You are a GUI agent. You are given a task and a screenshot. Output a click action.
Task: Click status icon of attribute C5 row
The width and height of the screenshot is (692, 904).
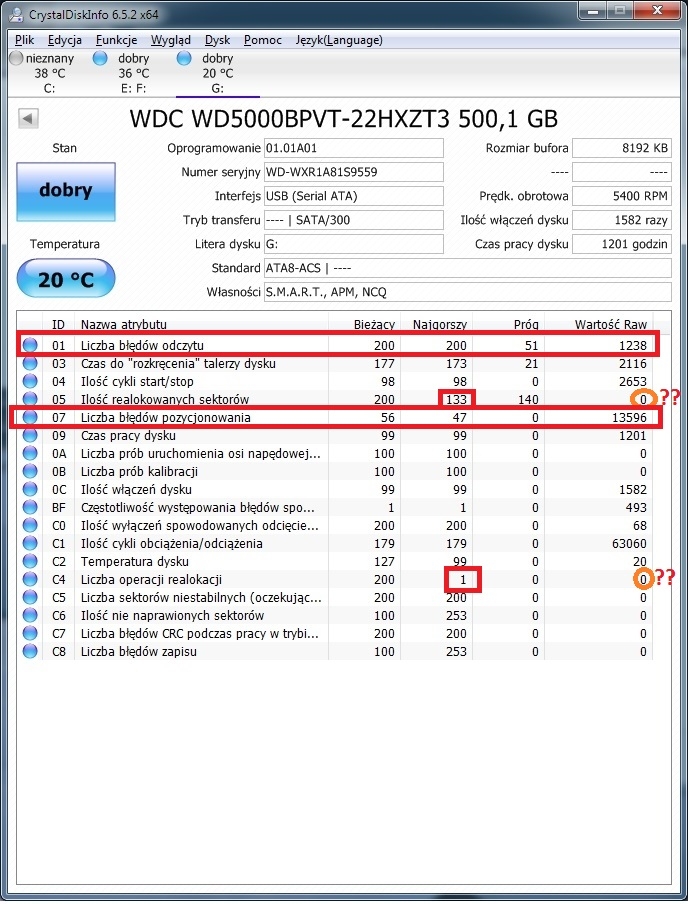tap(30, 597)
